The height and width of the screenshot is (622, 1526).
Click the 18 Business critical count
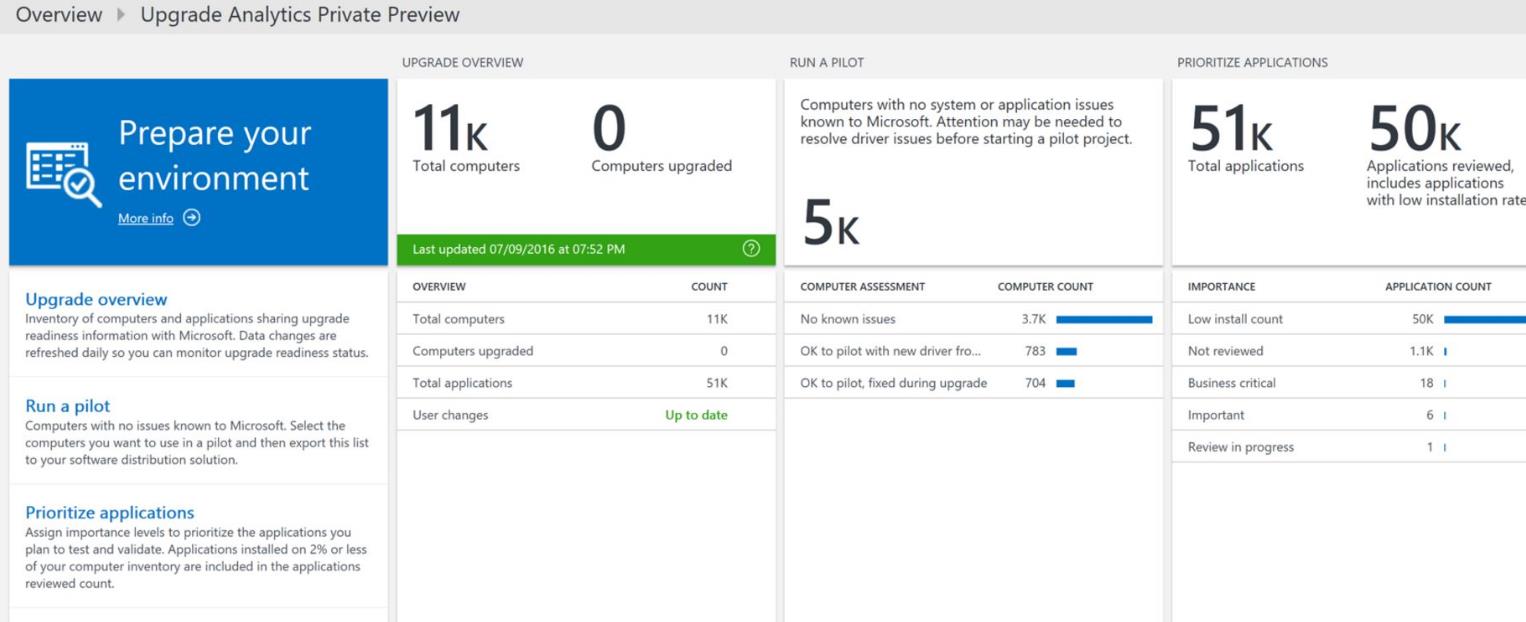(x=1427, y=383)
